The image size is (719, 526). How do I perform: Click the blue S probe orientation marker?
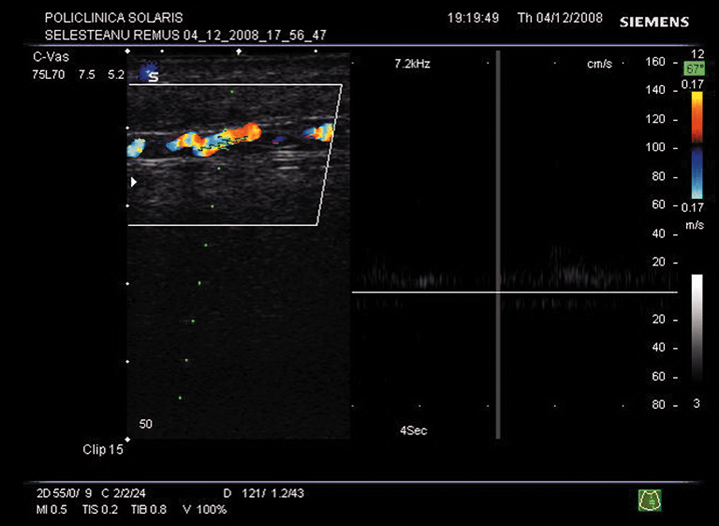coord(150,72)
